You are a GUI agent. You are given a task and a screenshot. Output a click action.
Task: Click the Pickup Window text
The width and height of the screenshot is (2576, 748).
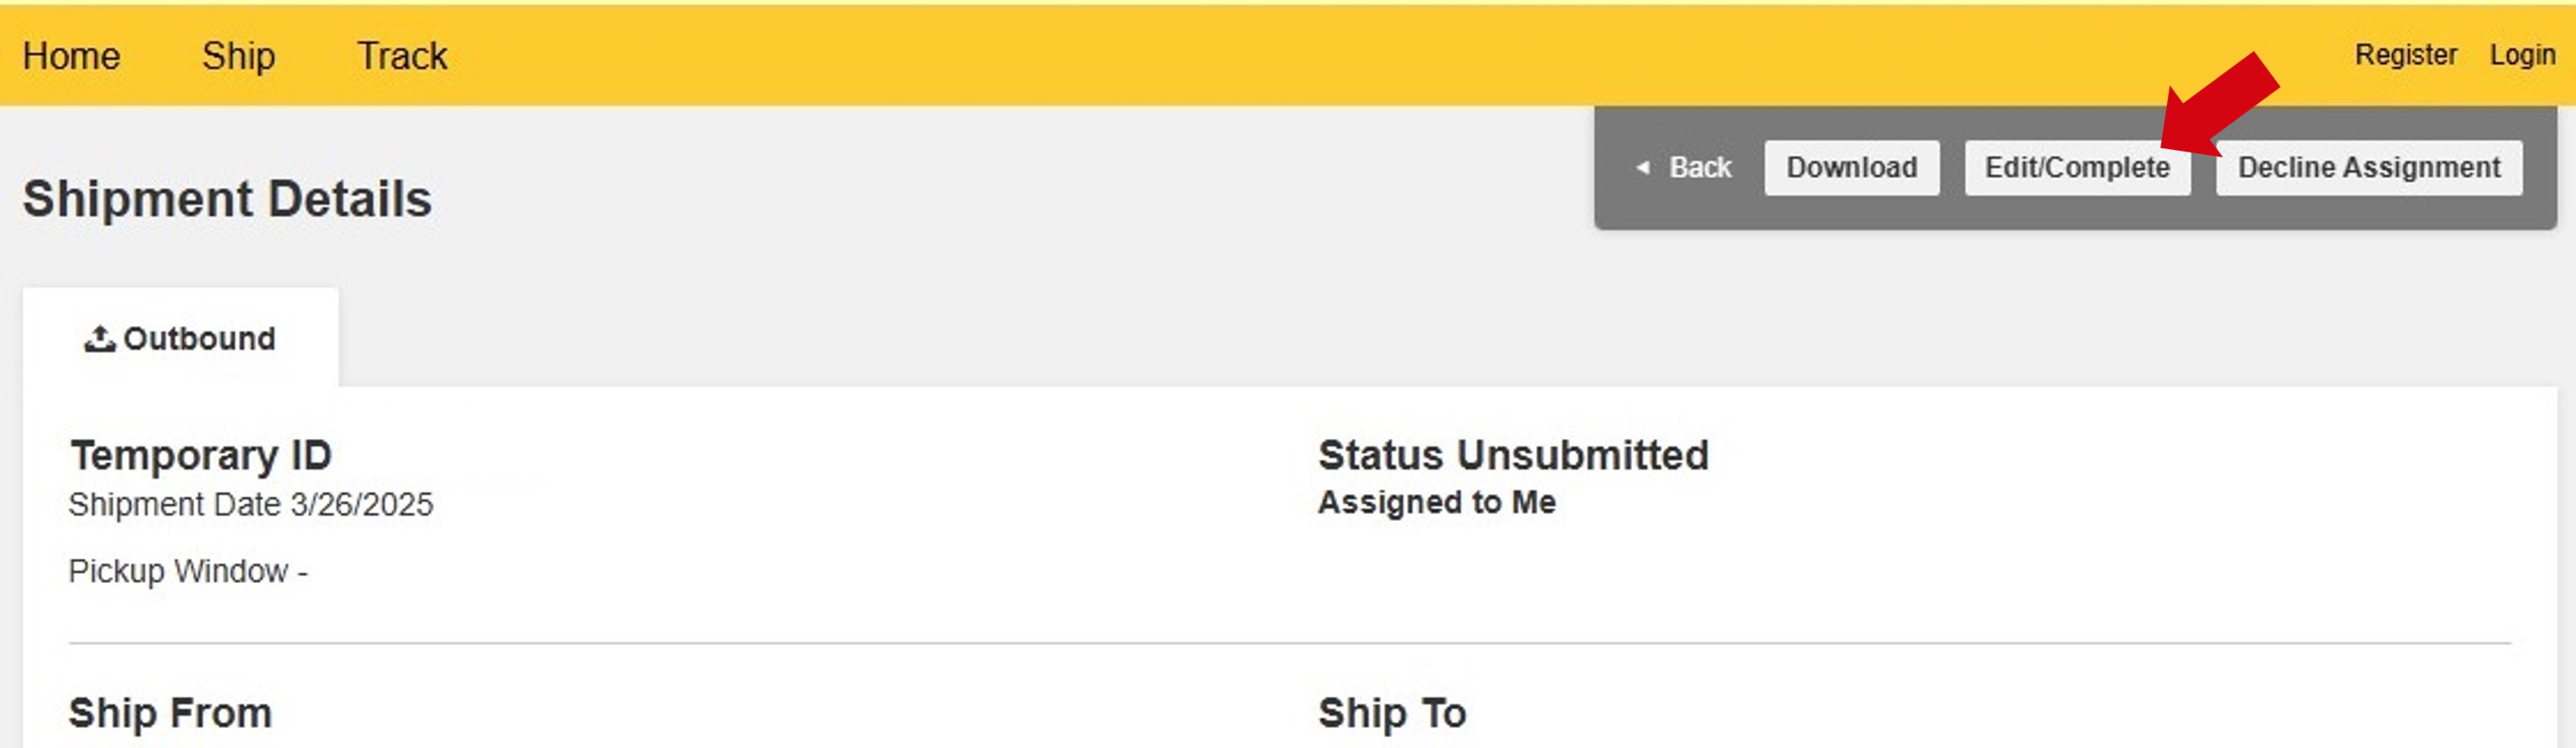188,571
